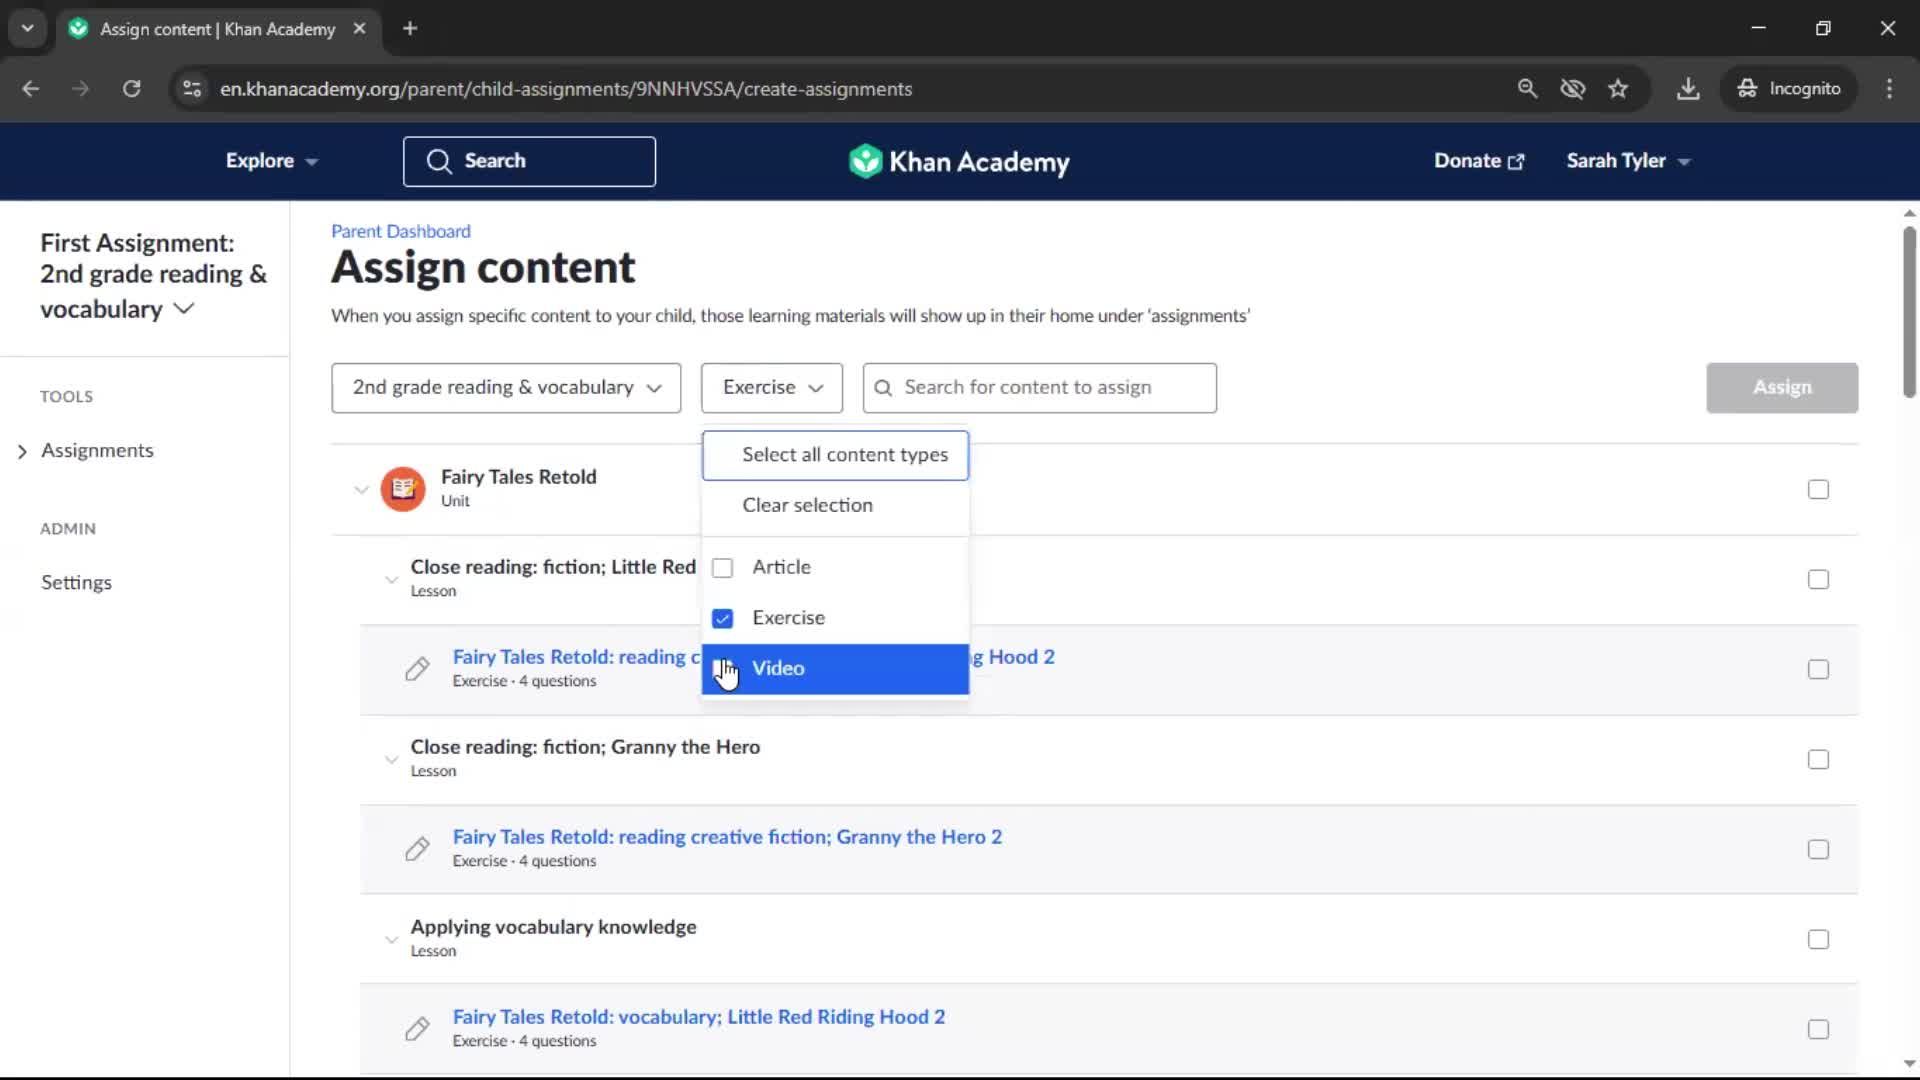This screenshot has height=1080, width=1920.
Task: Close the Assign content tab
Action: tap(360, 29)
